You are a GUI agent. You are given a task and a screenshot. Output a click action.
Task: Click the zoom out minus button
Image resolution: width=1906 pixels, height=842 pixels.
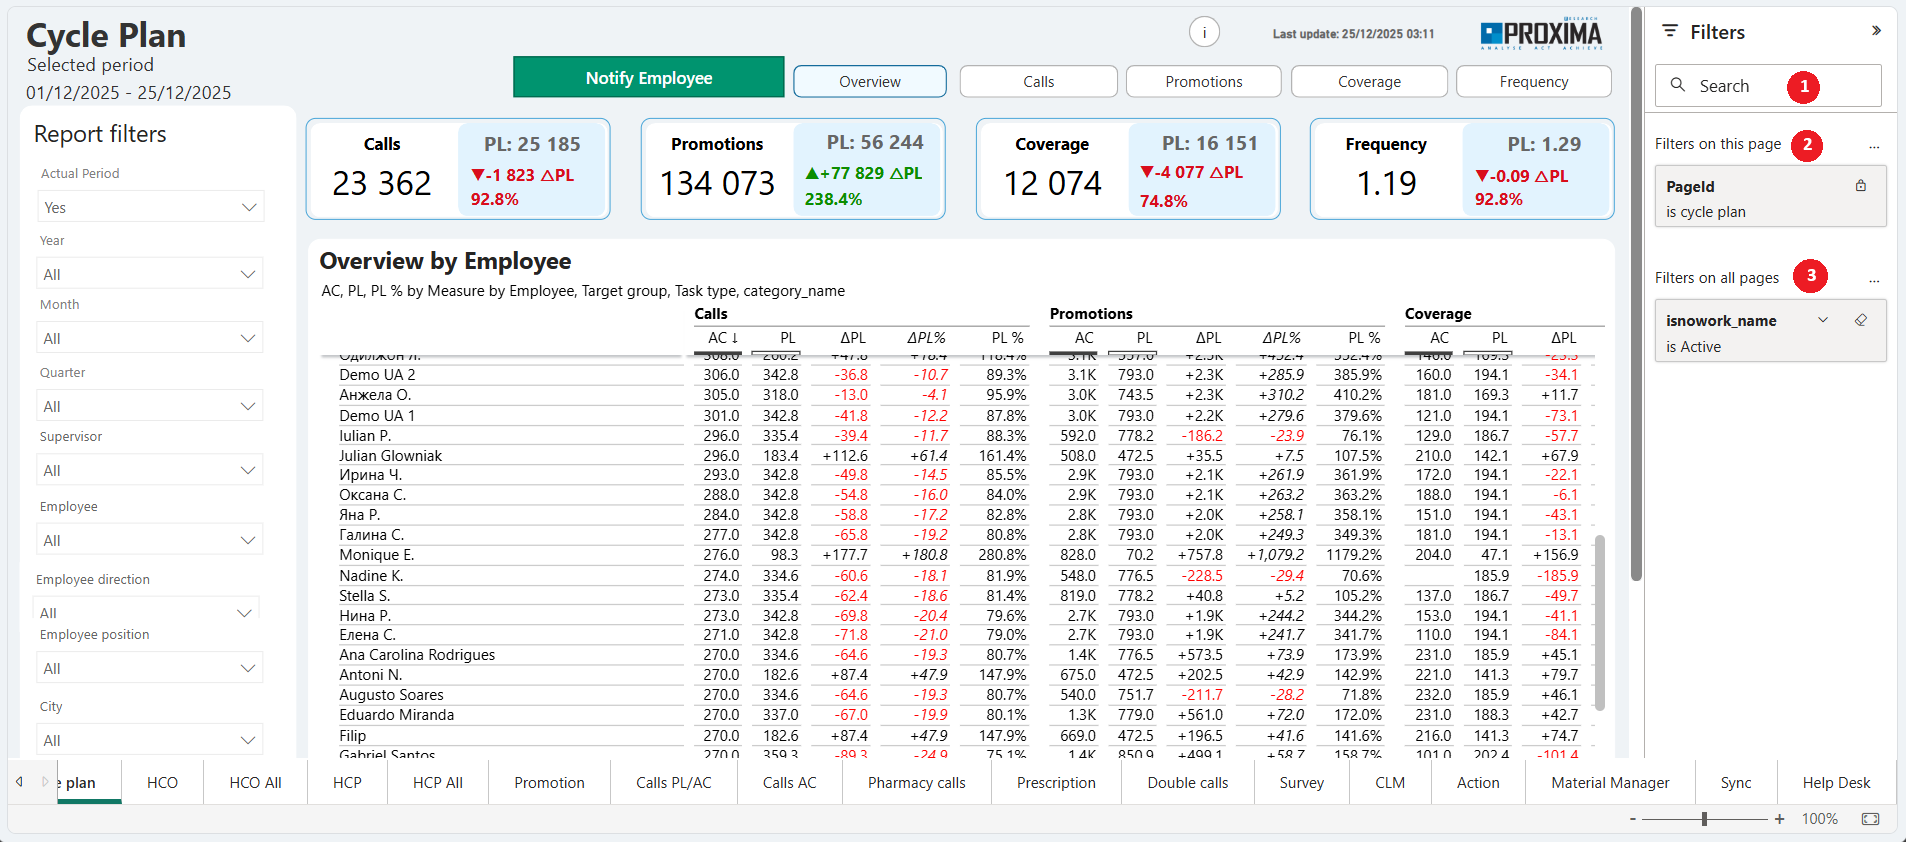(x=1633, y=819)
